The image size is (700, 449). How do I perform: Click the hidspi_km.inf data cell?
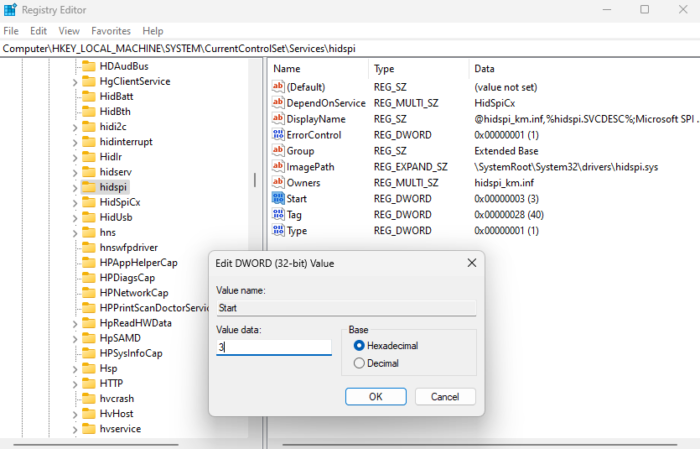click(x=504, y=183)
